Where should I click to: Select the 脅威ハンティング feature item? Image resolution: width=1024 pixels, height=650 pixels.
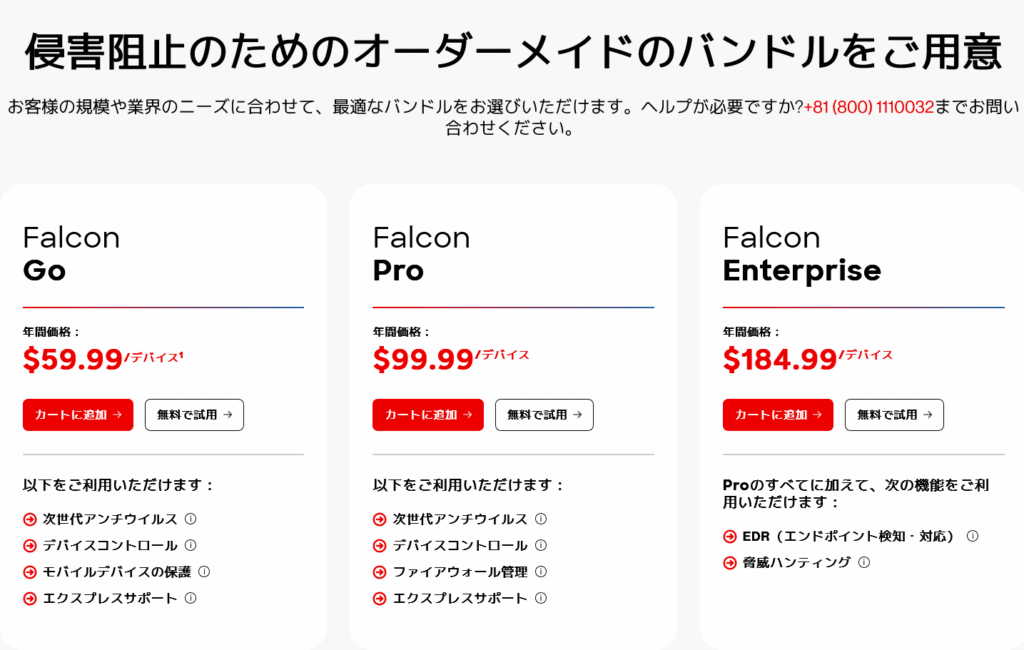[797, 562]
